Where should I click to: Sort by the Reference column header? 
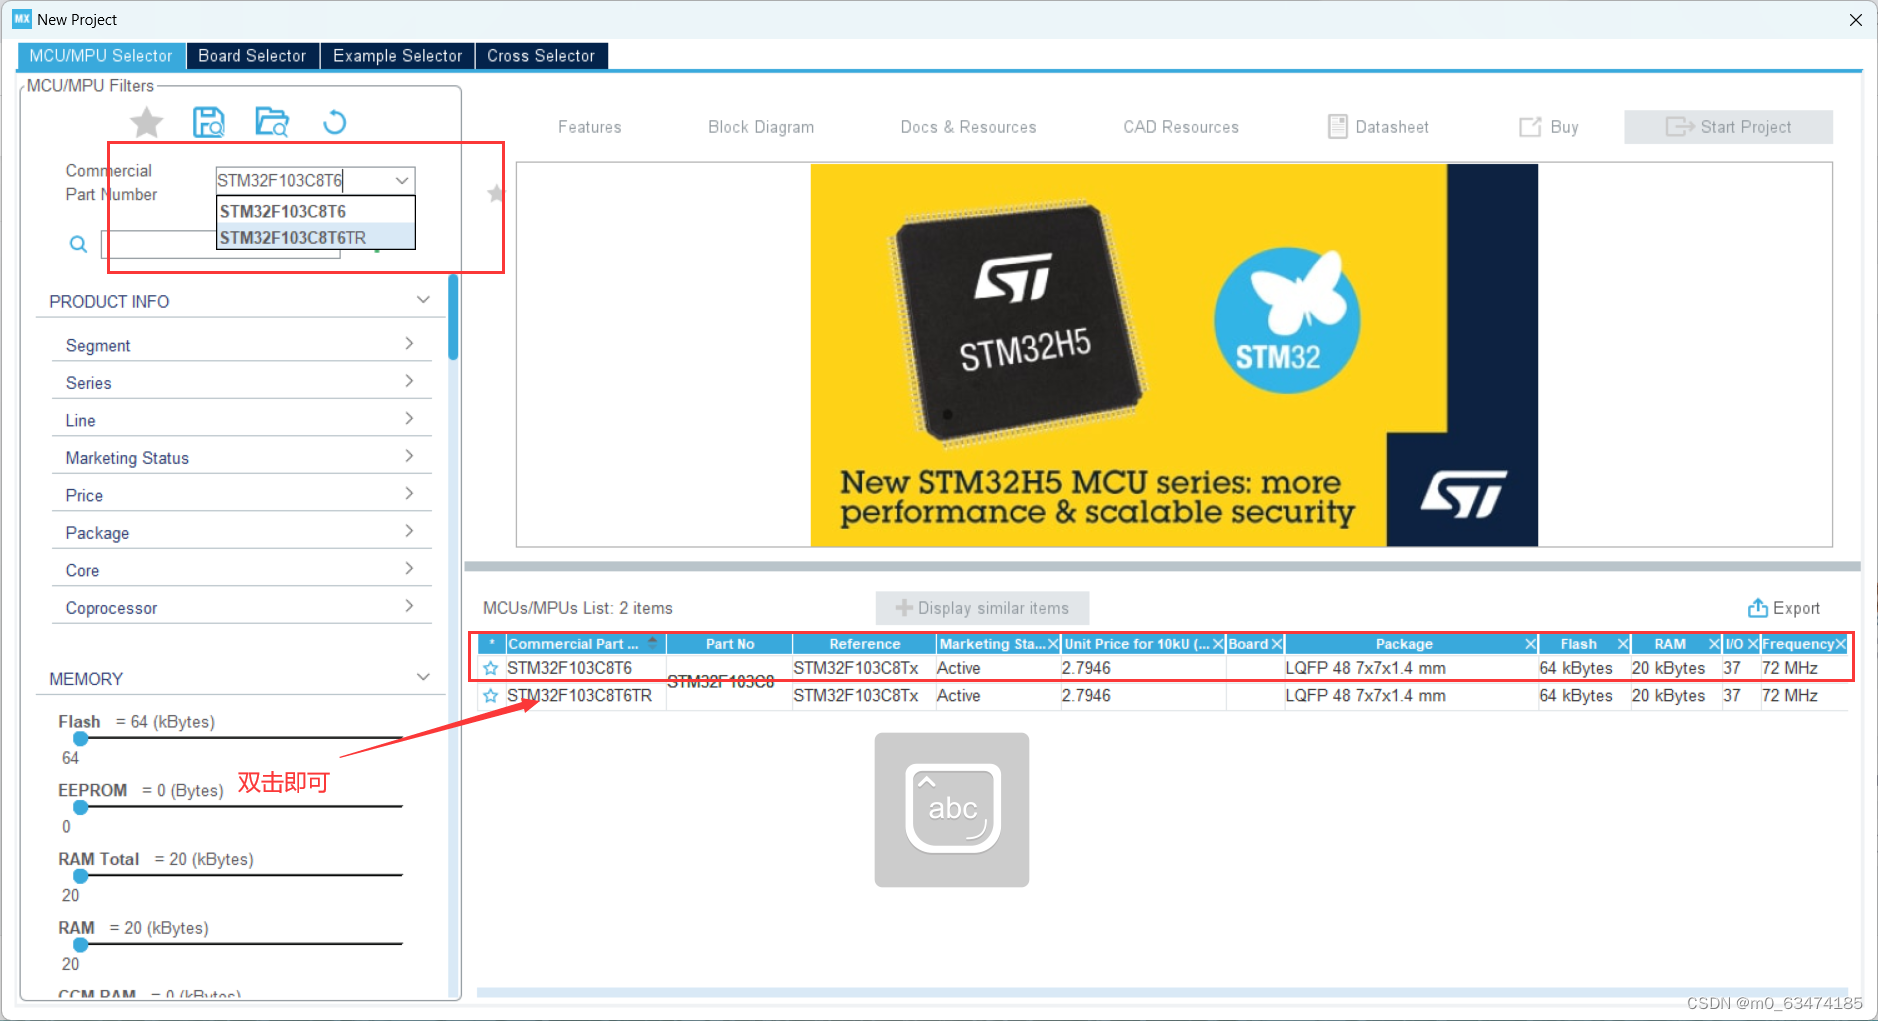(864, 644)
